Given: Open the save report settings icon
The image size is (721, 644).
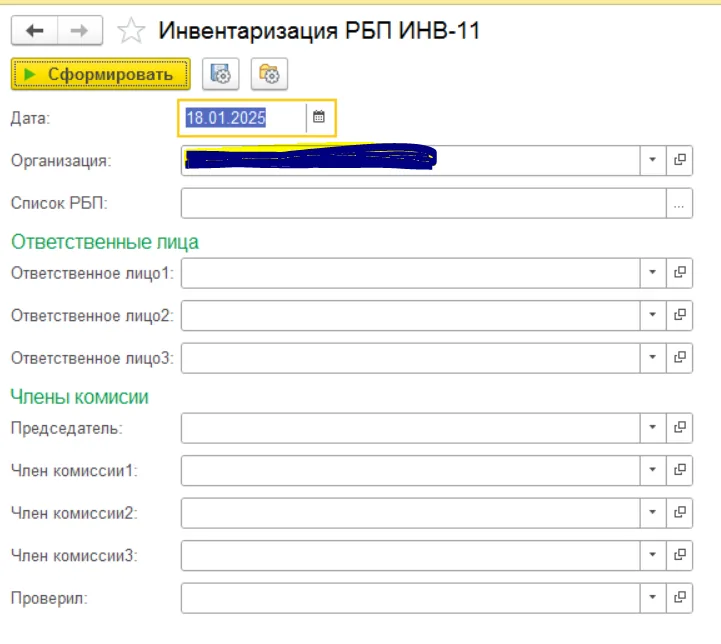Looking at the screenshot, I should 221,74.
